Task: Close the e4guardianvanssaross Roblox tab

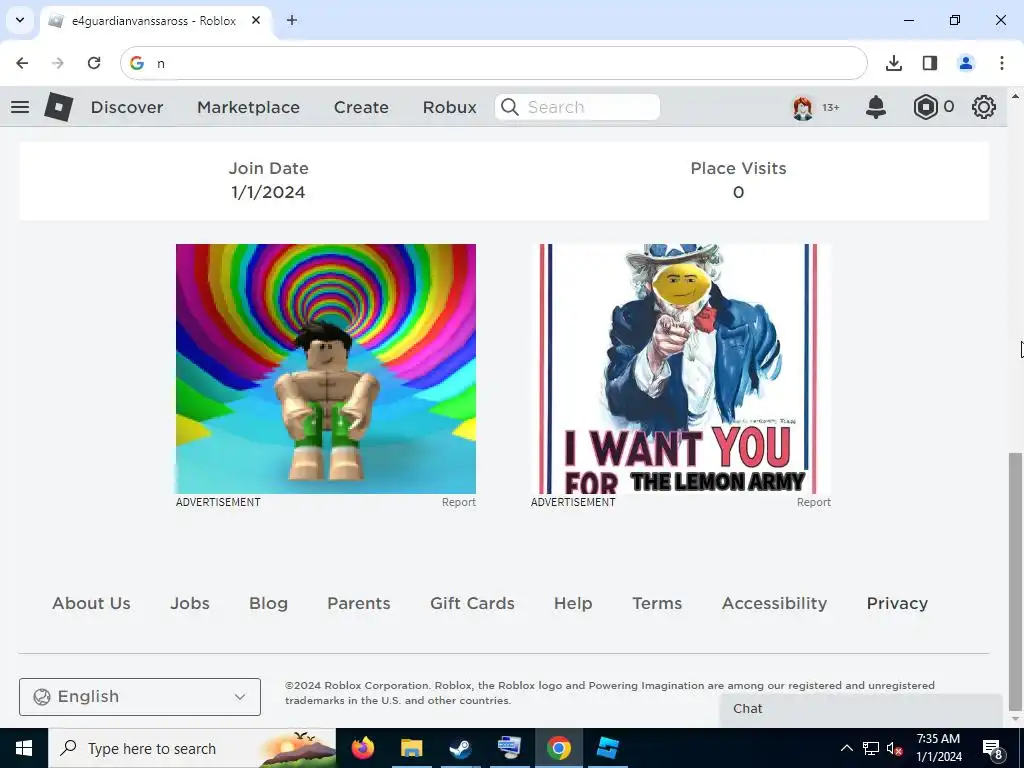Action: coord(256,20)
